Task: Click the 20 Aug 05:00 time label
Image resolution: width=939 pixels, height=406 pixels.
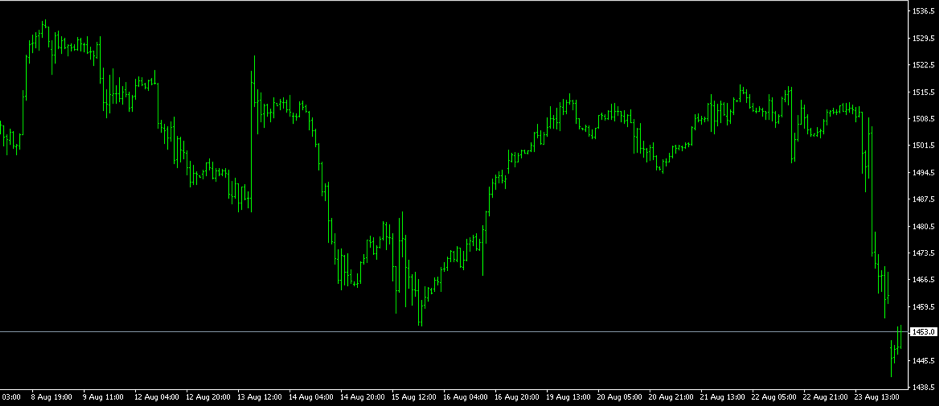Action: click(620, 398)
